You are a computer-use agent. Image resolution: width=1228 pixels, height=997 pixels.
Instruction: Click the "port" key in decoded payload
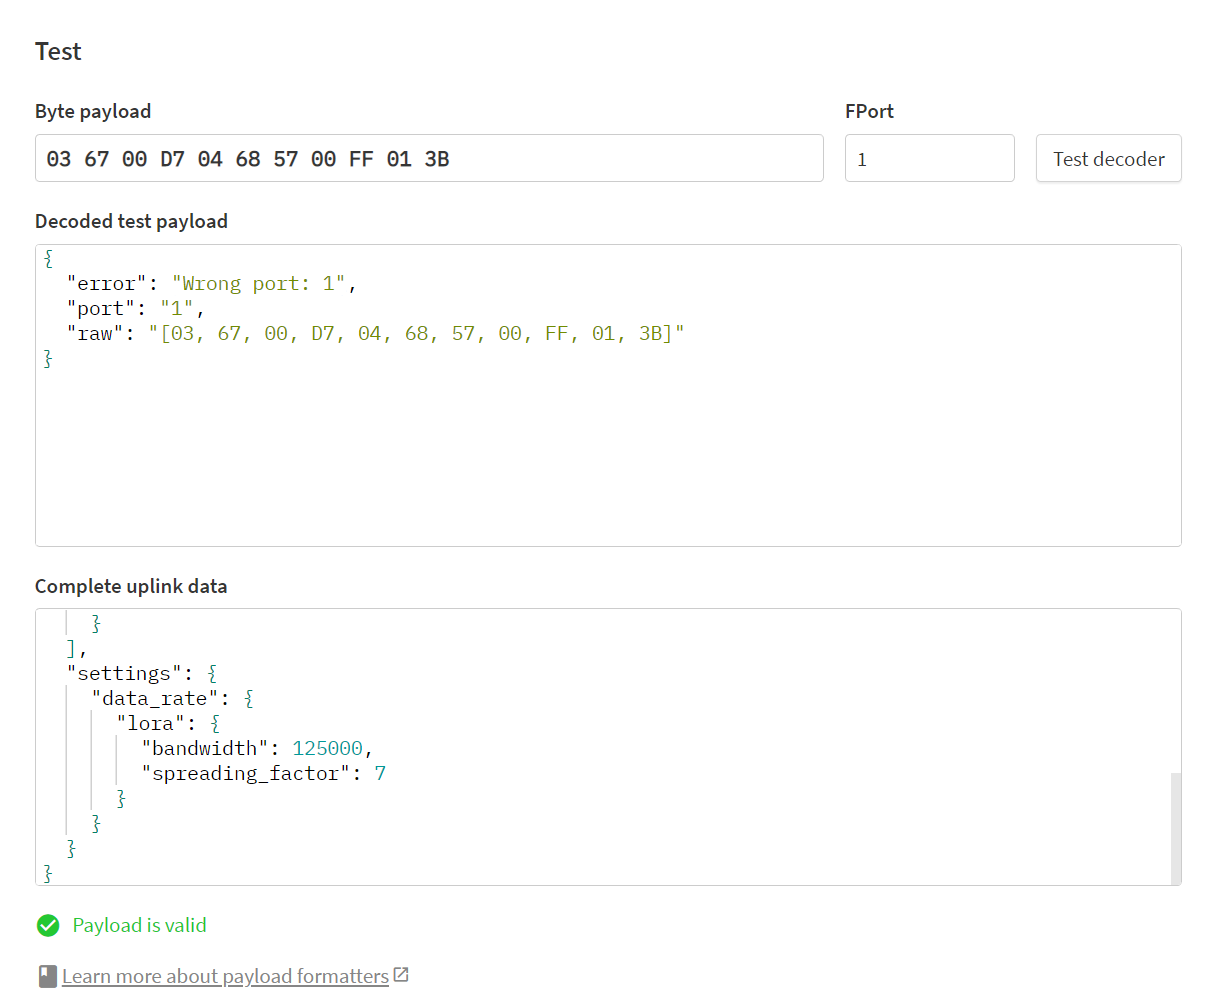pos(101,309)
